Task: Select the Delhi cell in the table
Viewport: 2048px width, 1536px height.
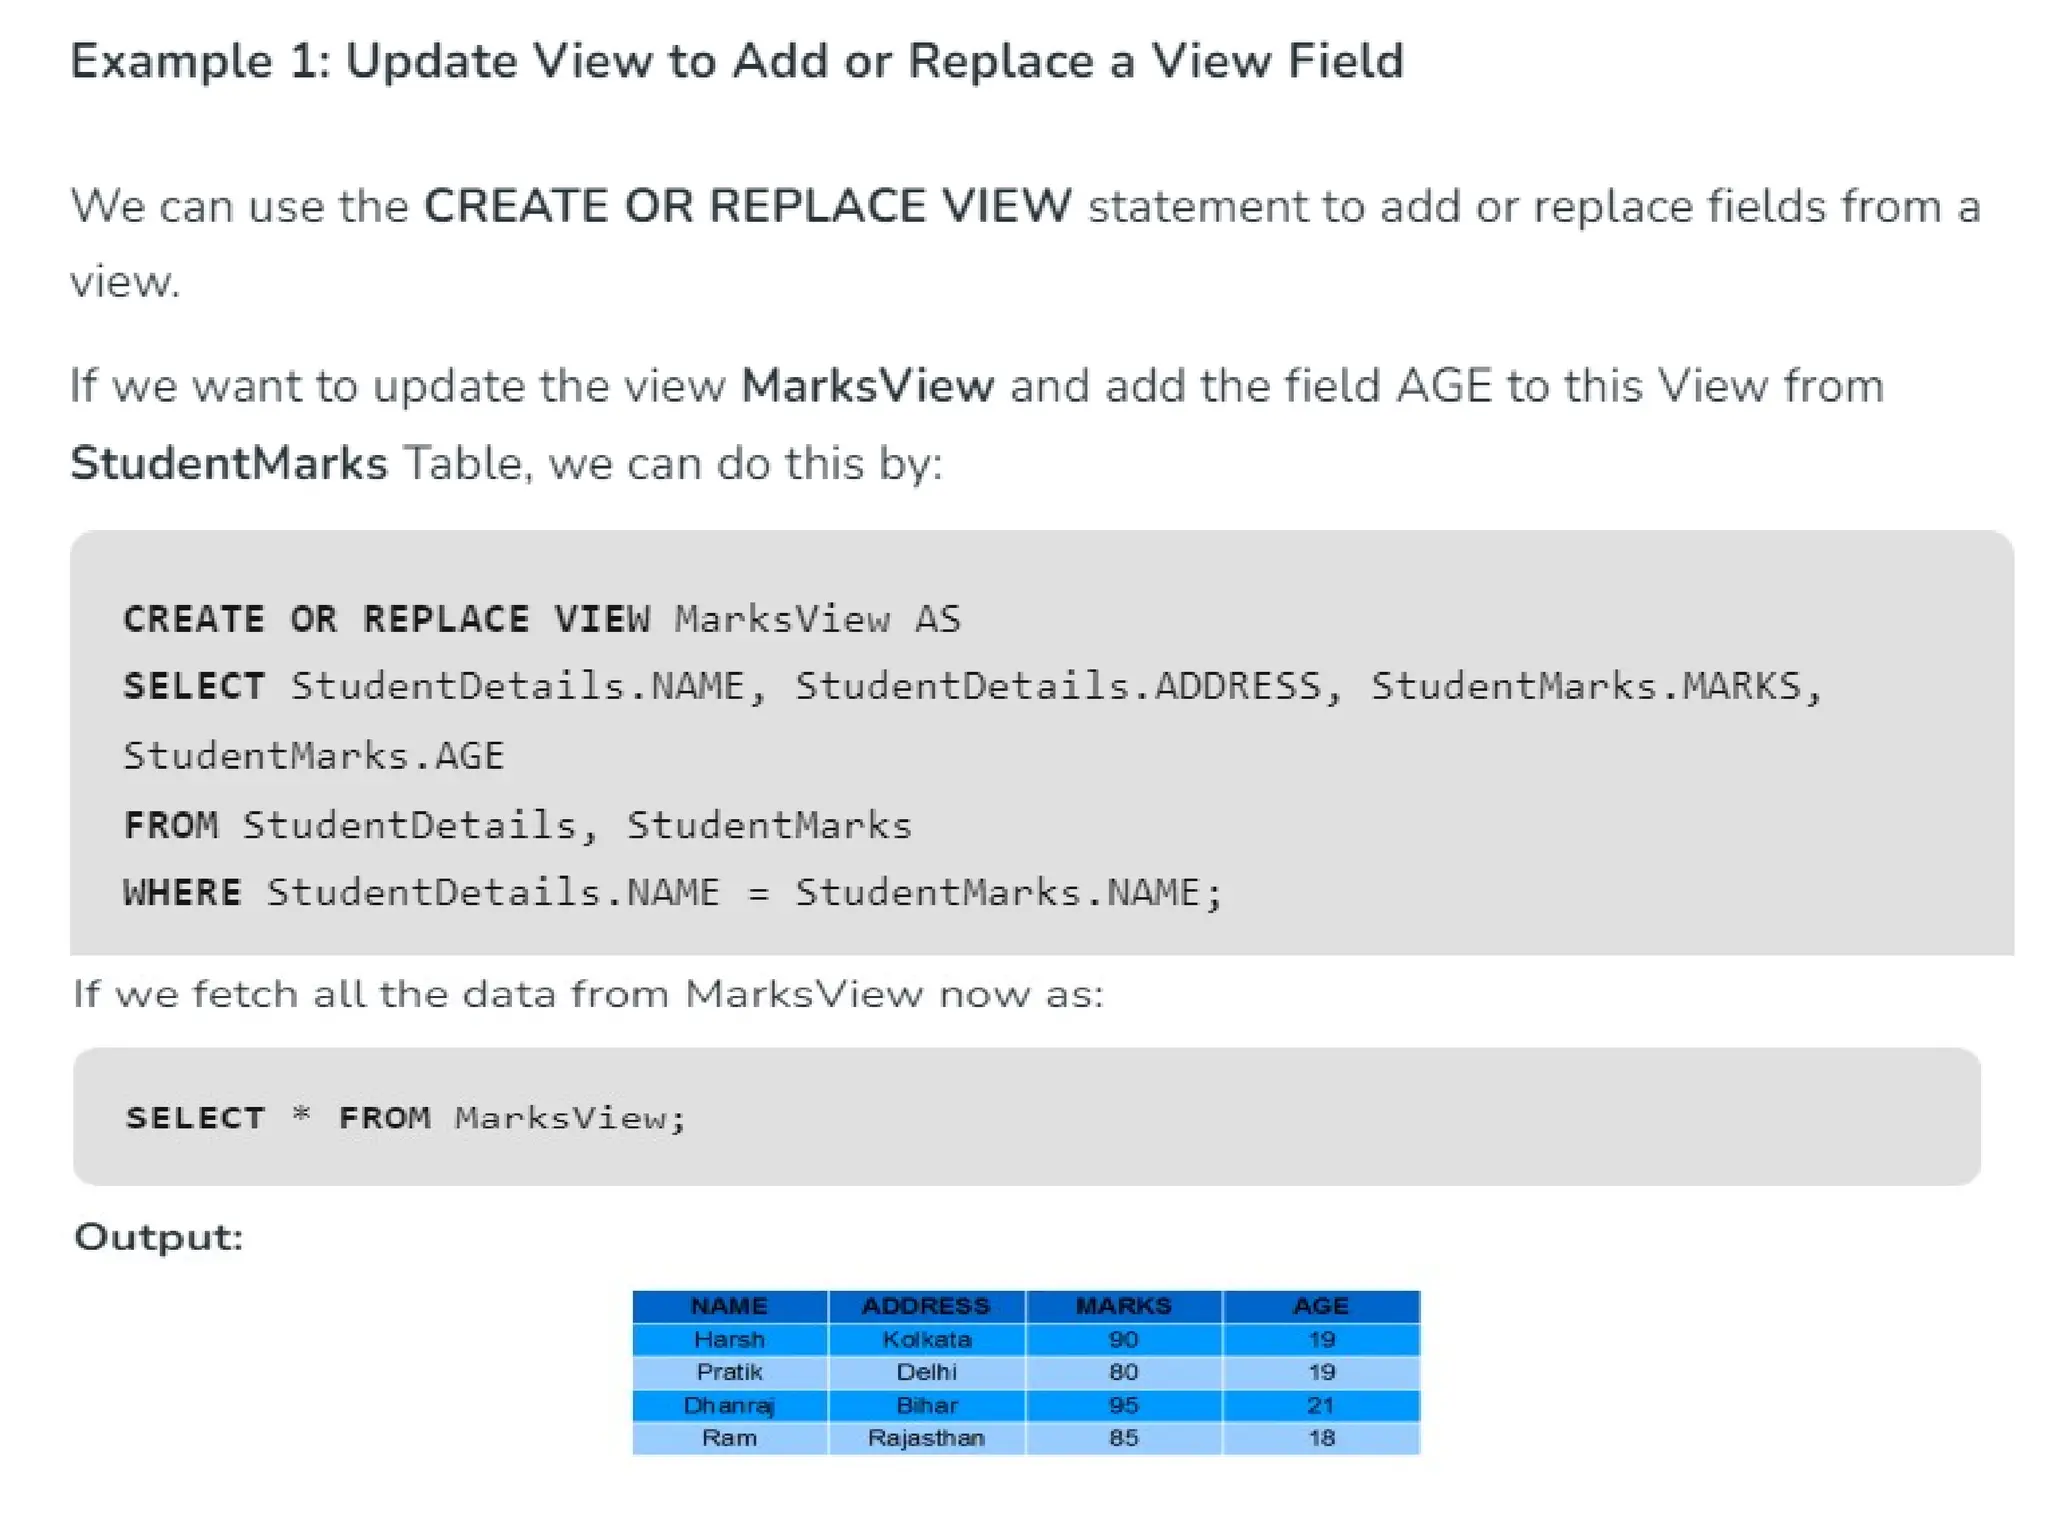Action: point(926,1372)
